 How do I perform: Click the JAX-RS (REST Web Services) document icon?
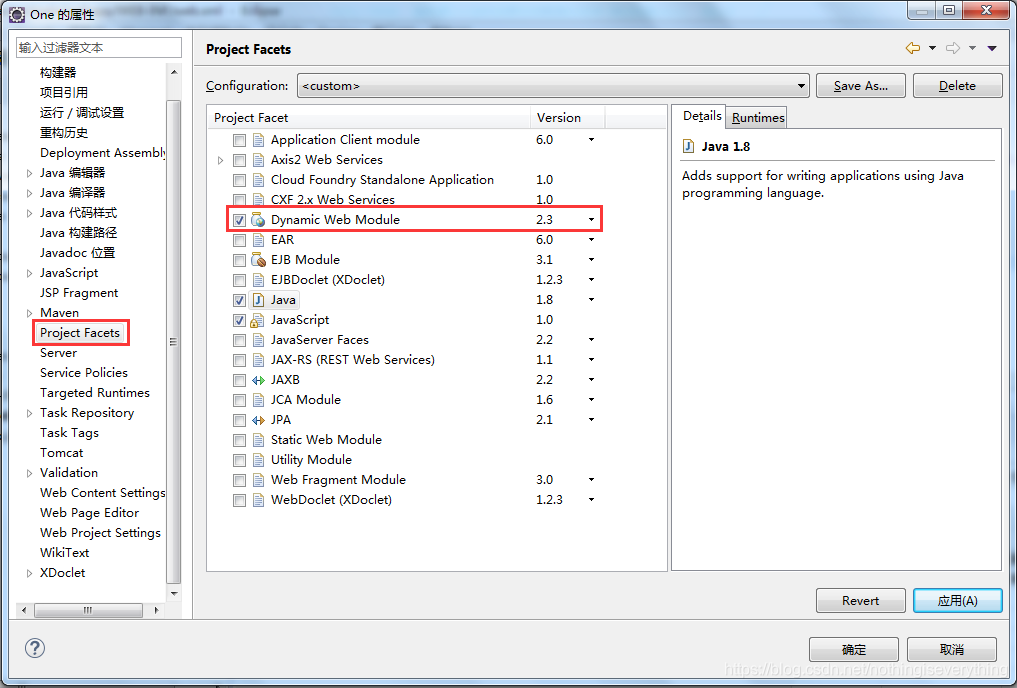[x=258, y=360]
